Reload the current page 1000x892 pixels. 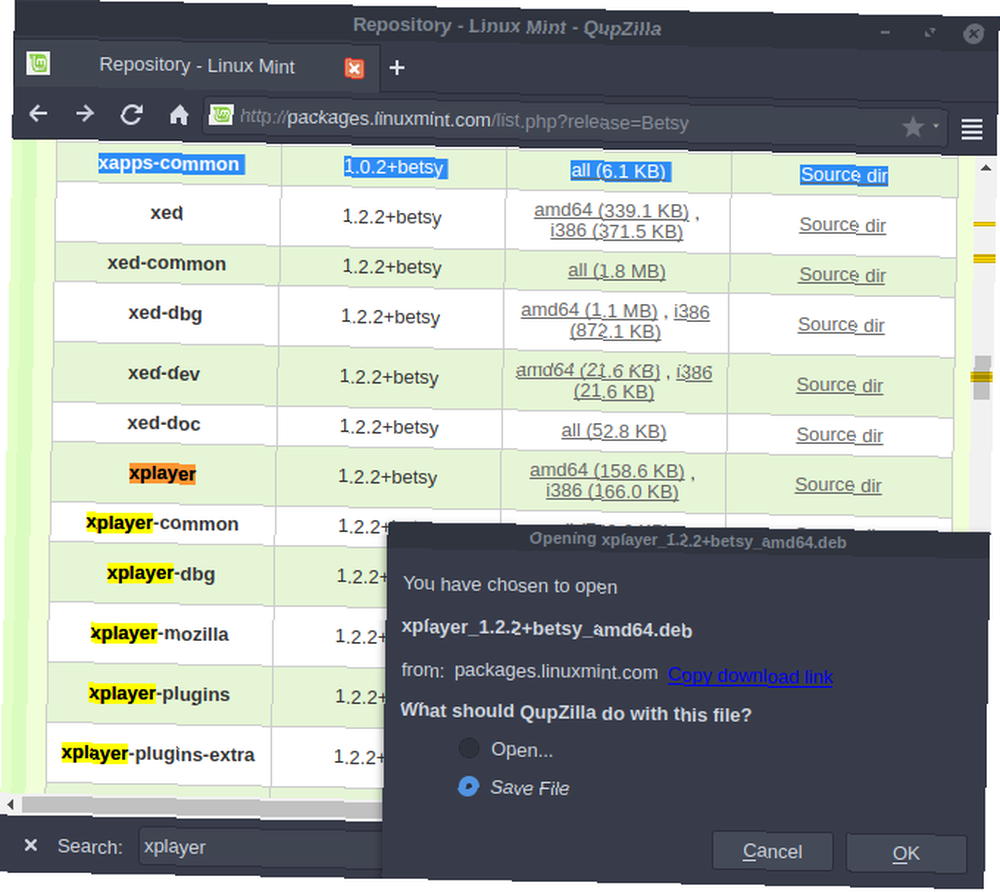pyautogui.click(x=131, y=115)
